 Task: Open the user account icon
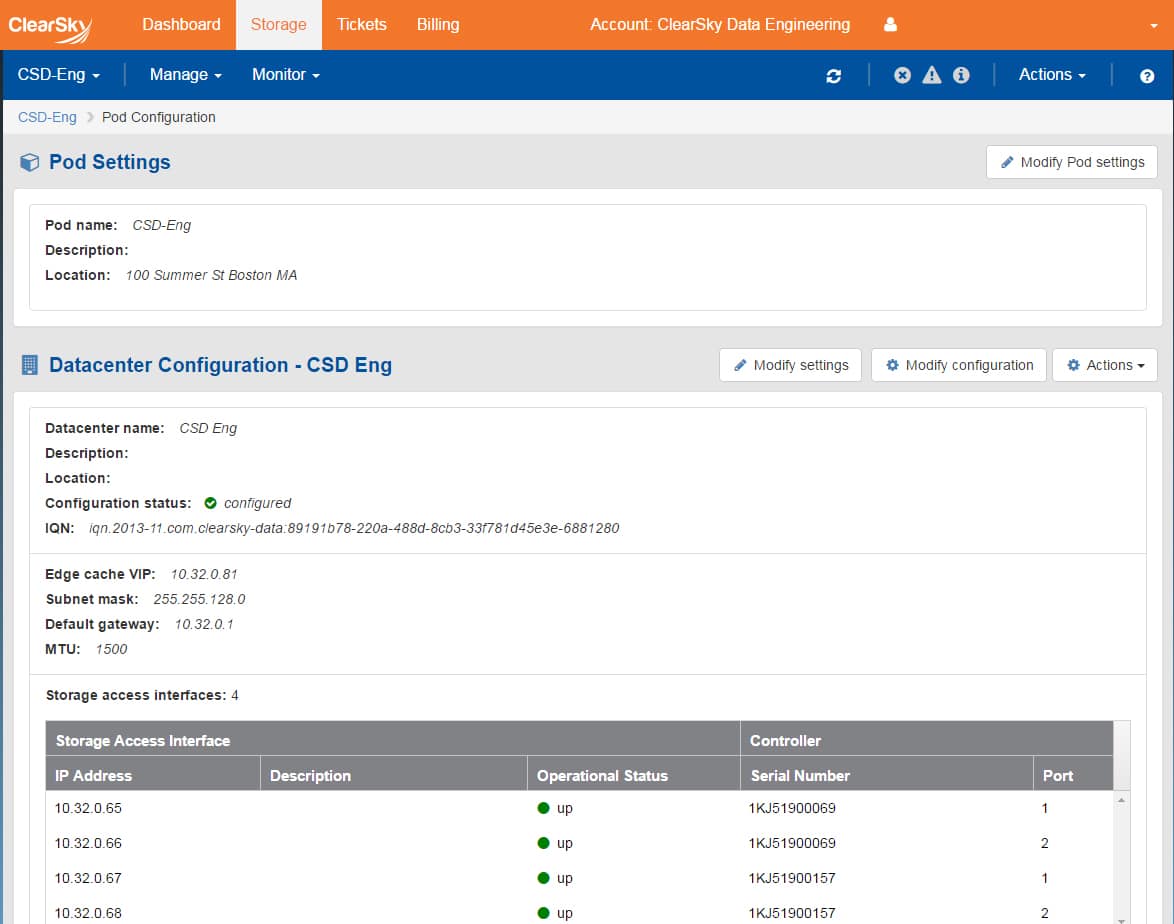(890, 25)
